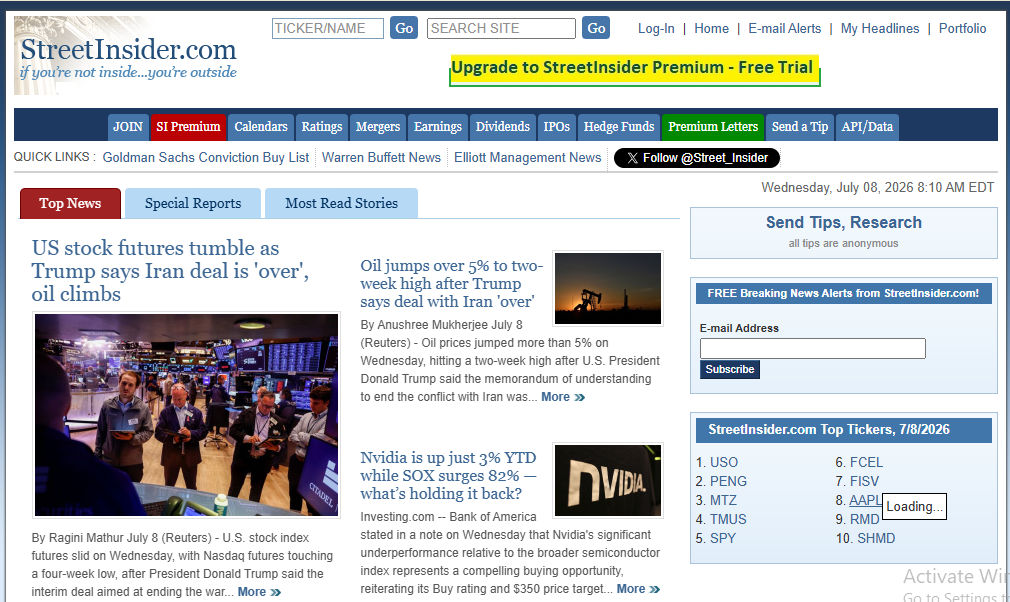
Task: Switch to the Top News tab
Action: tap(70, 203)
